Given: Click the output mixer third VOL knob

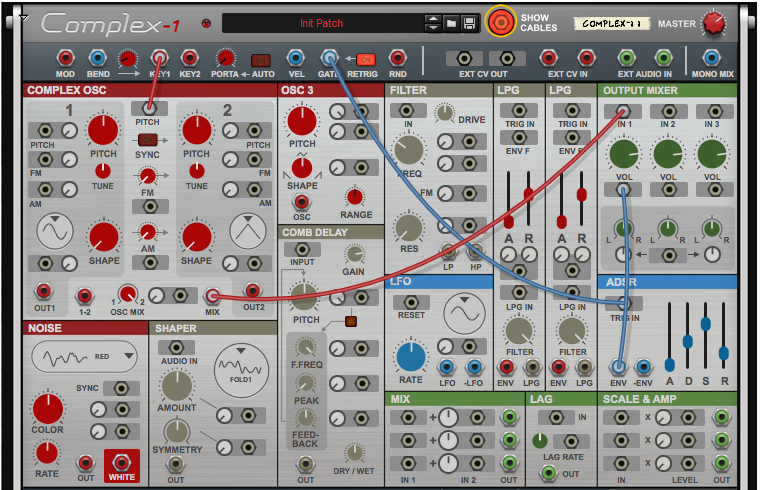Looking at the screenshot, I should click(712, 154).
